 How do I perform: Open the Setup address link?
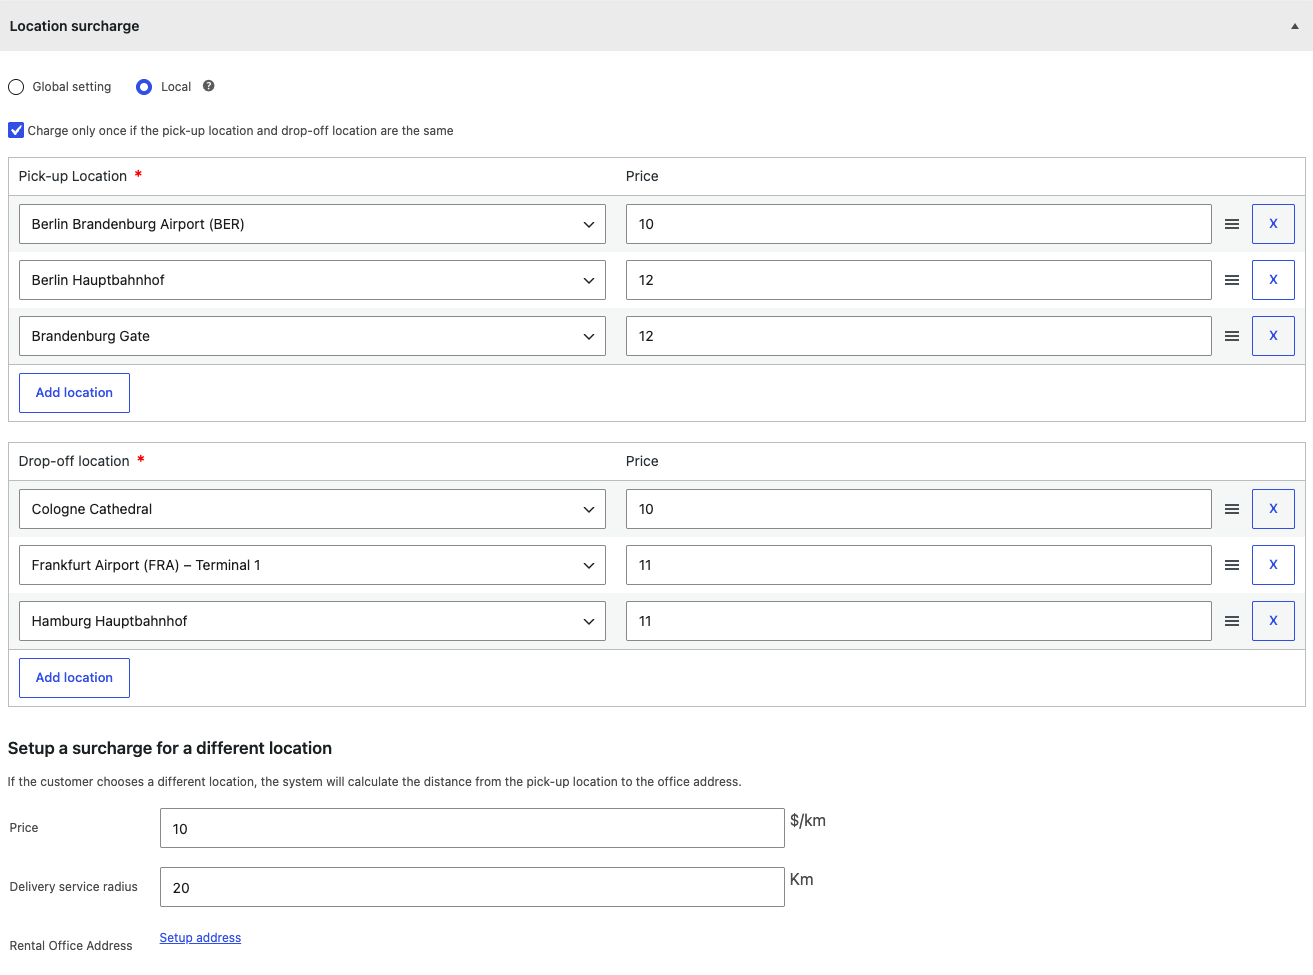tap(200, 938)
